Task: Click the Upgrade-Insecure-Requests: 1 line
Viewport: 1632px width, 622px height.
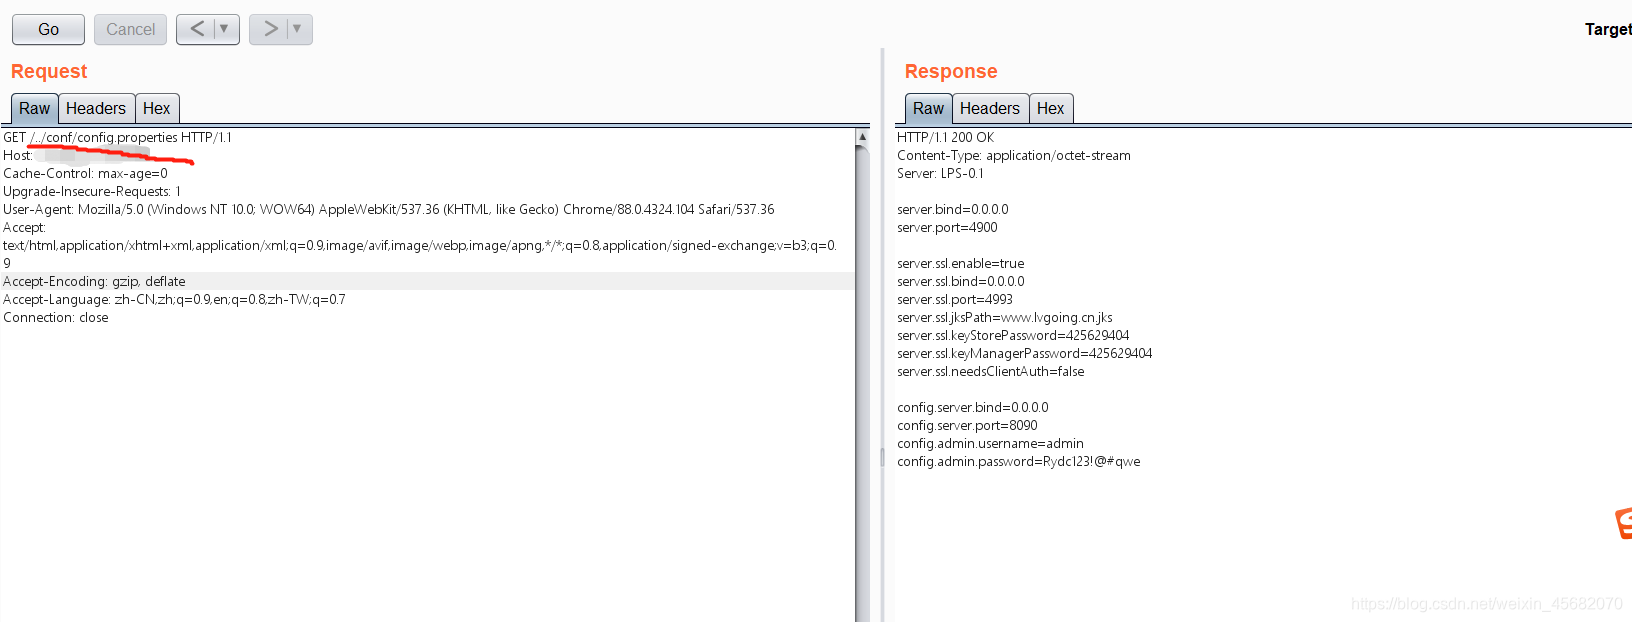Action: (92, 191)
